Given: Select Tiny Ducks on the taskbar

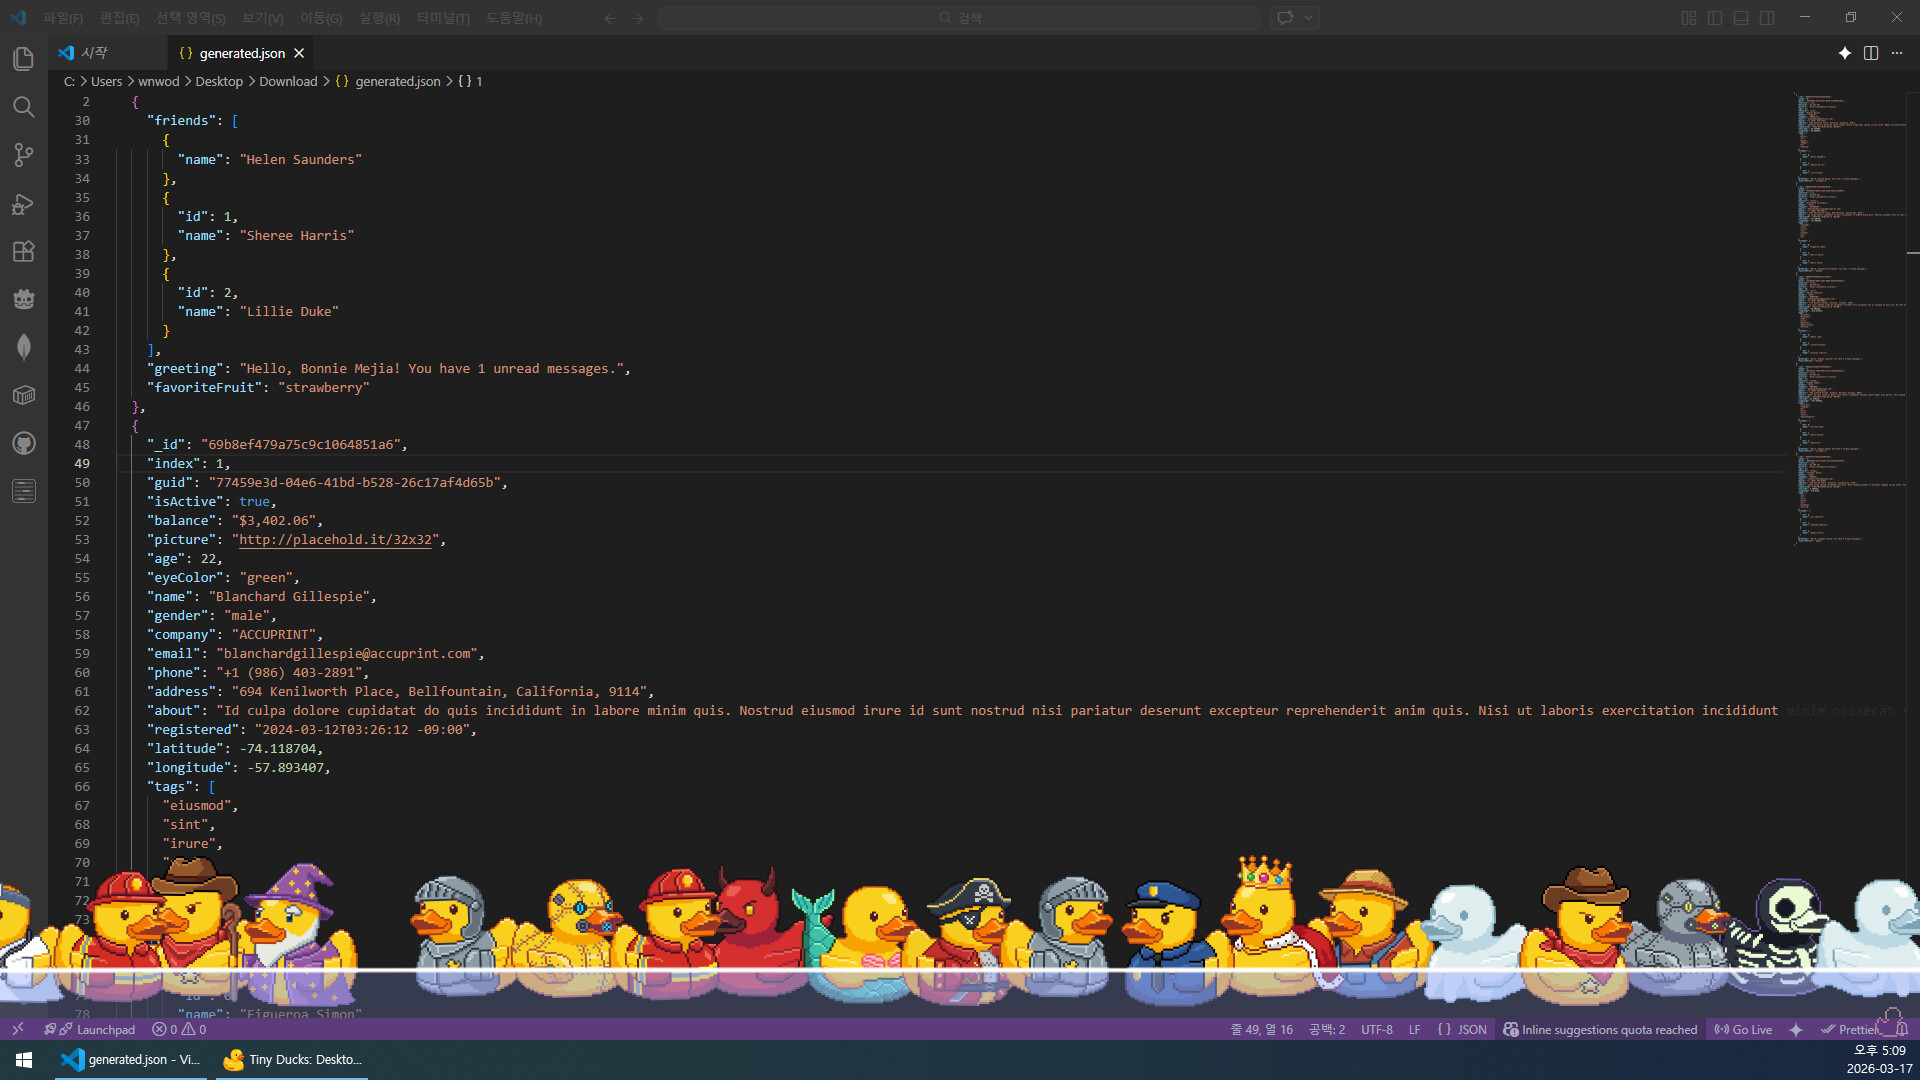Looking at the screenshot, I should pos(292,1059).
